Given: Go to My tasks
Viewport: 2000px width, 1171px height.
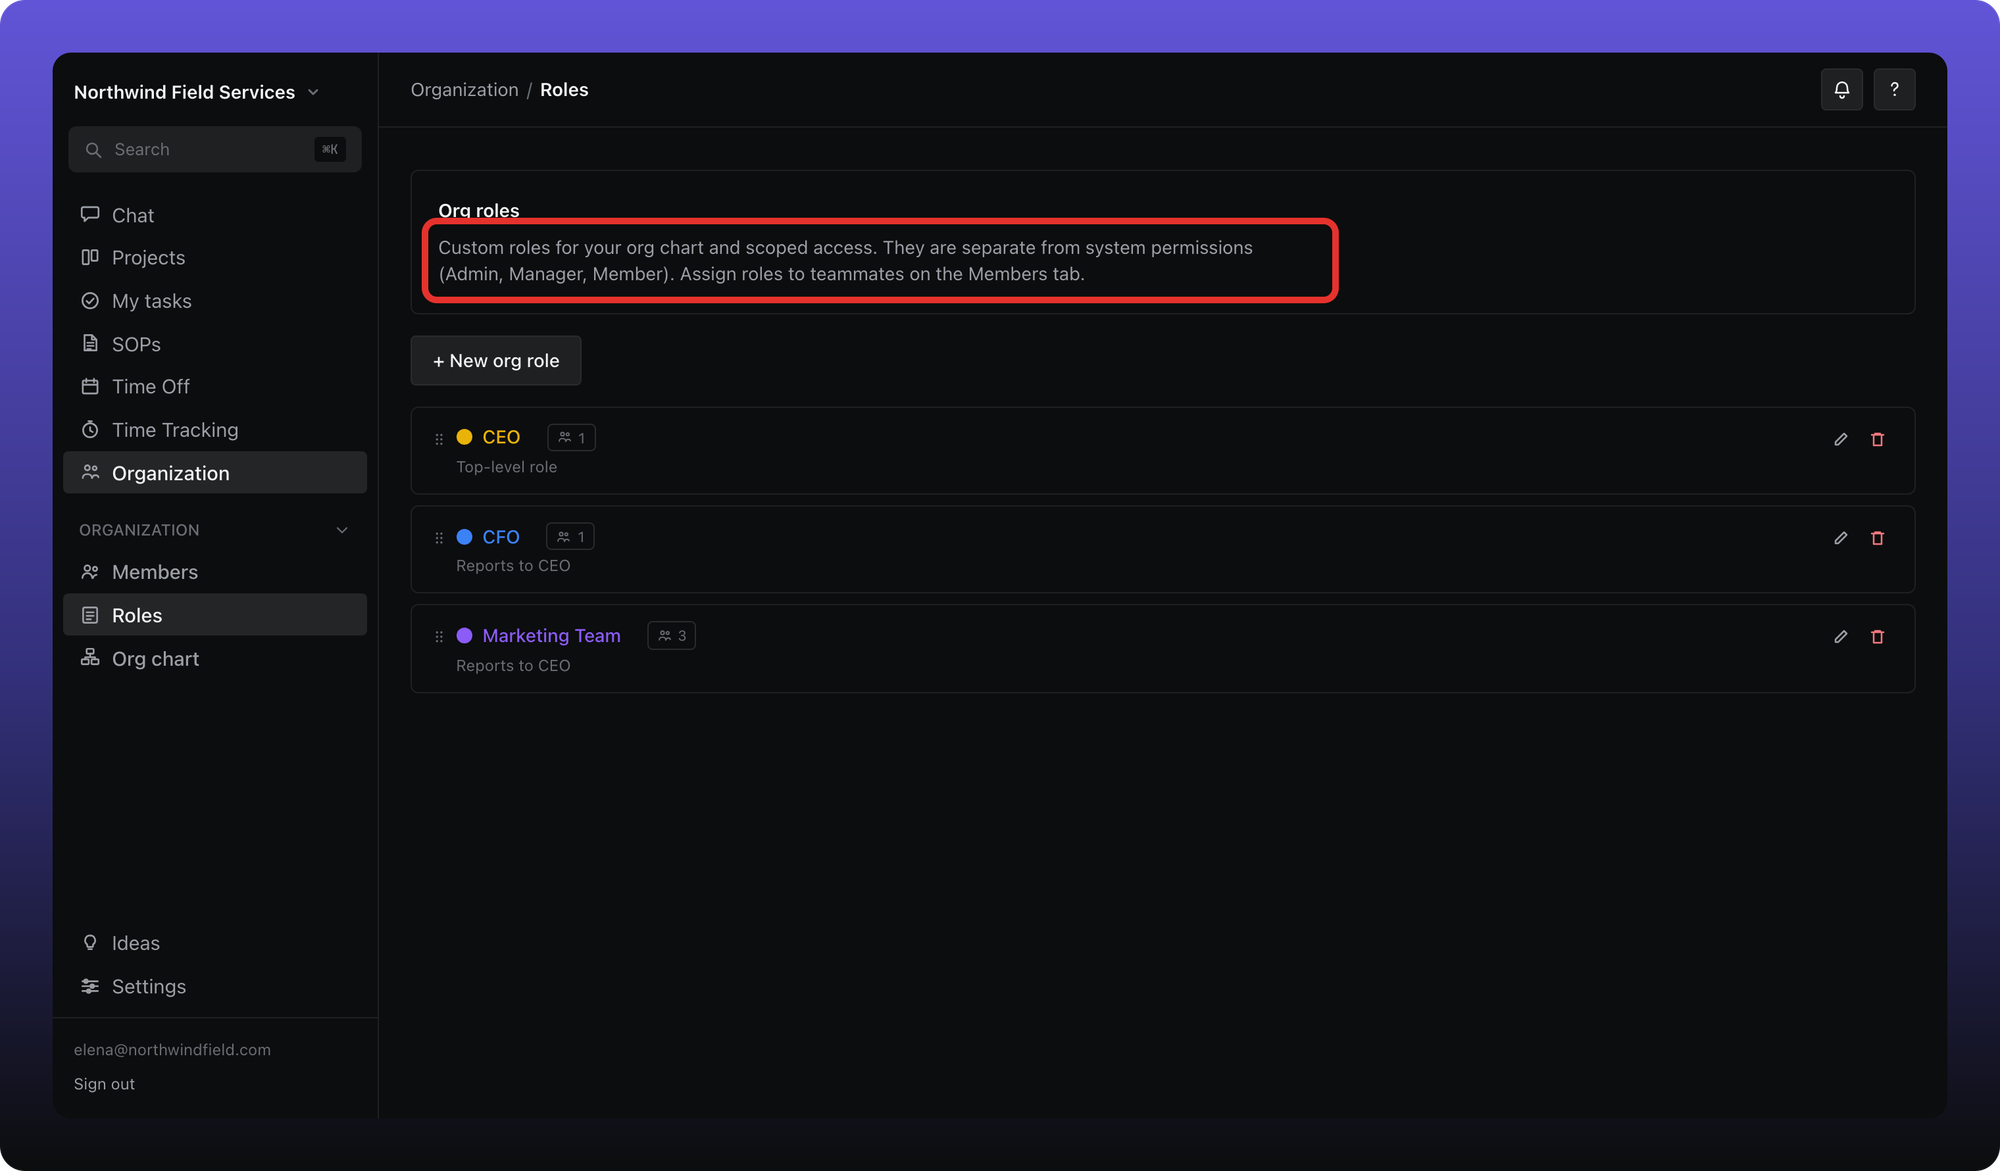Looking at the screenshot, I should coord(215,301).
